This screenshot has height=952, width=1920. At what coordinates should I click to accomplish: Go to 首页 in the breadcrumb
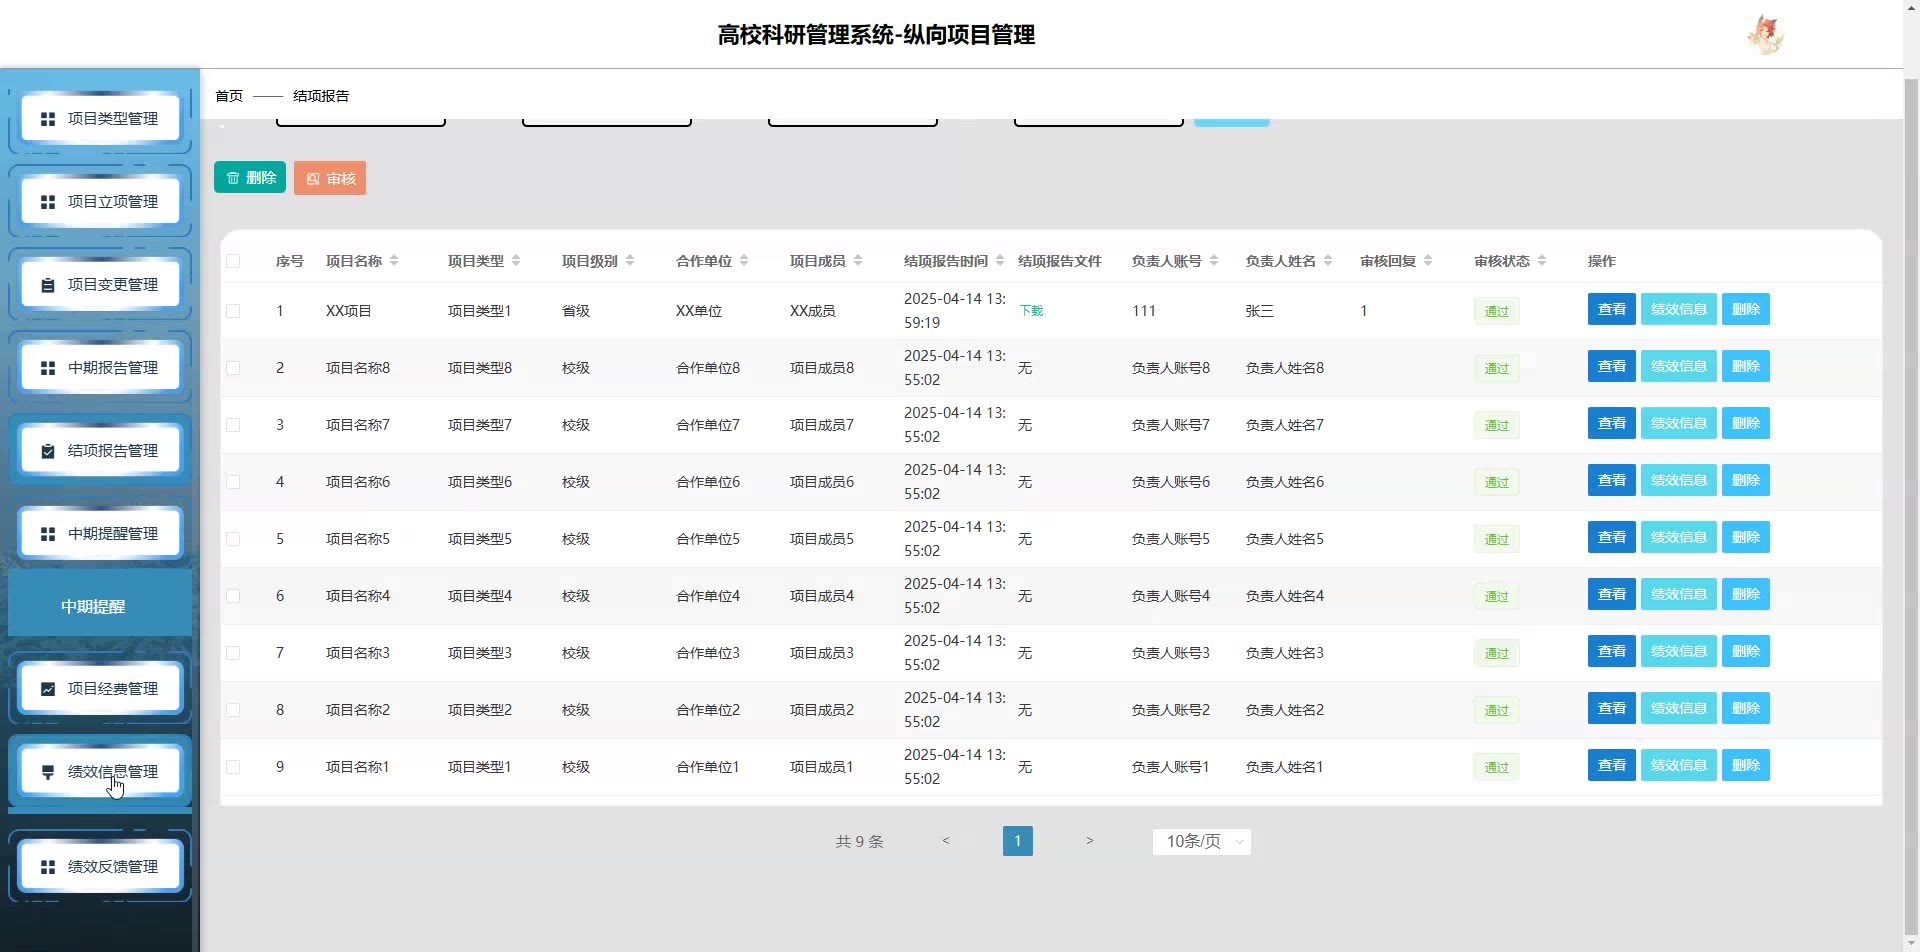(229, 96)
